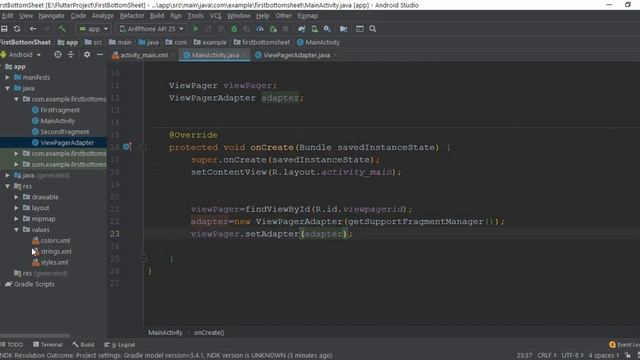
Task: Click the override gutter icon at line 16
Action: pyautogui.click(x=127, y=147)
